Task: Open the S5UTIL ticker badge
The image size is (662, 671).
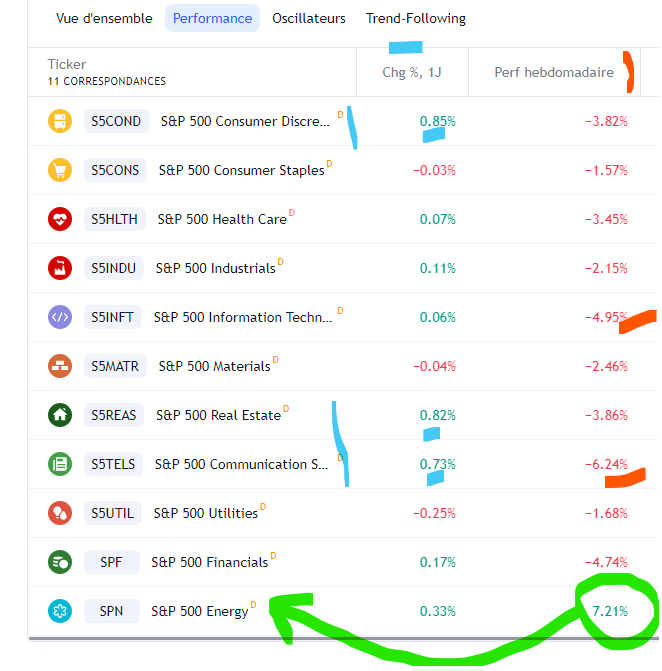Action: (x=113, y=513)
